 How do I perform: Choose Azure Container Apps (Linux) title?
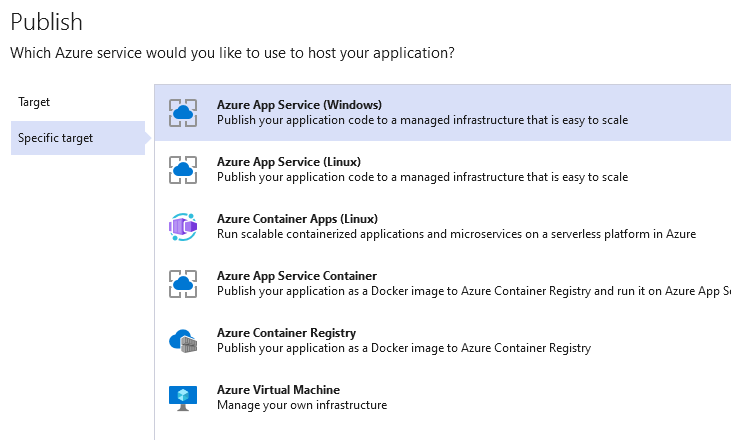[x=297, y=219]
